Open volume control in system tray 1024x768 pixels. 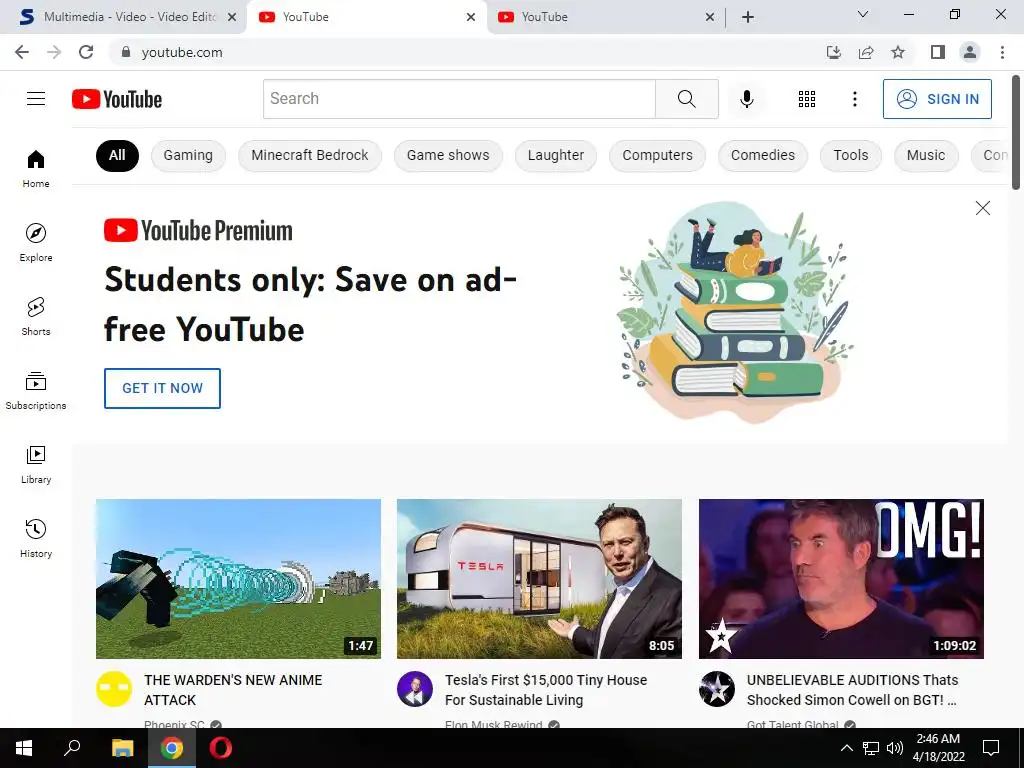(895, 748)
